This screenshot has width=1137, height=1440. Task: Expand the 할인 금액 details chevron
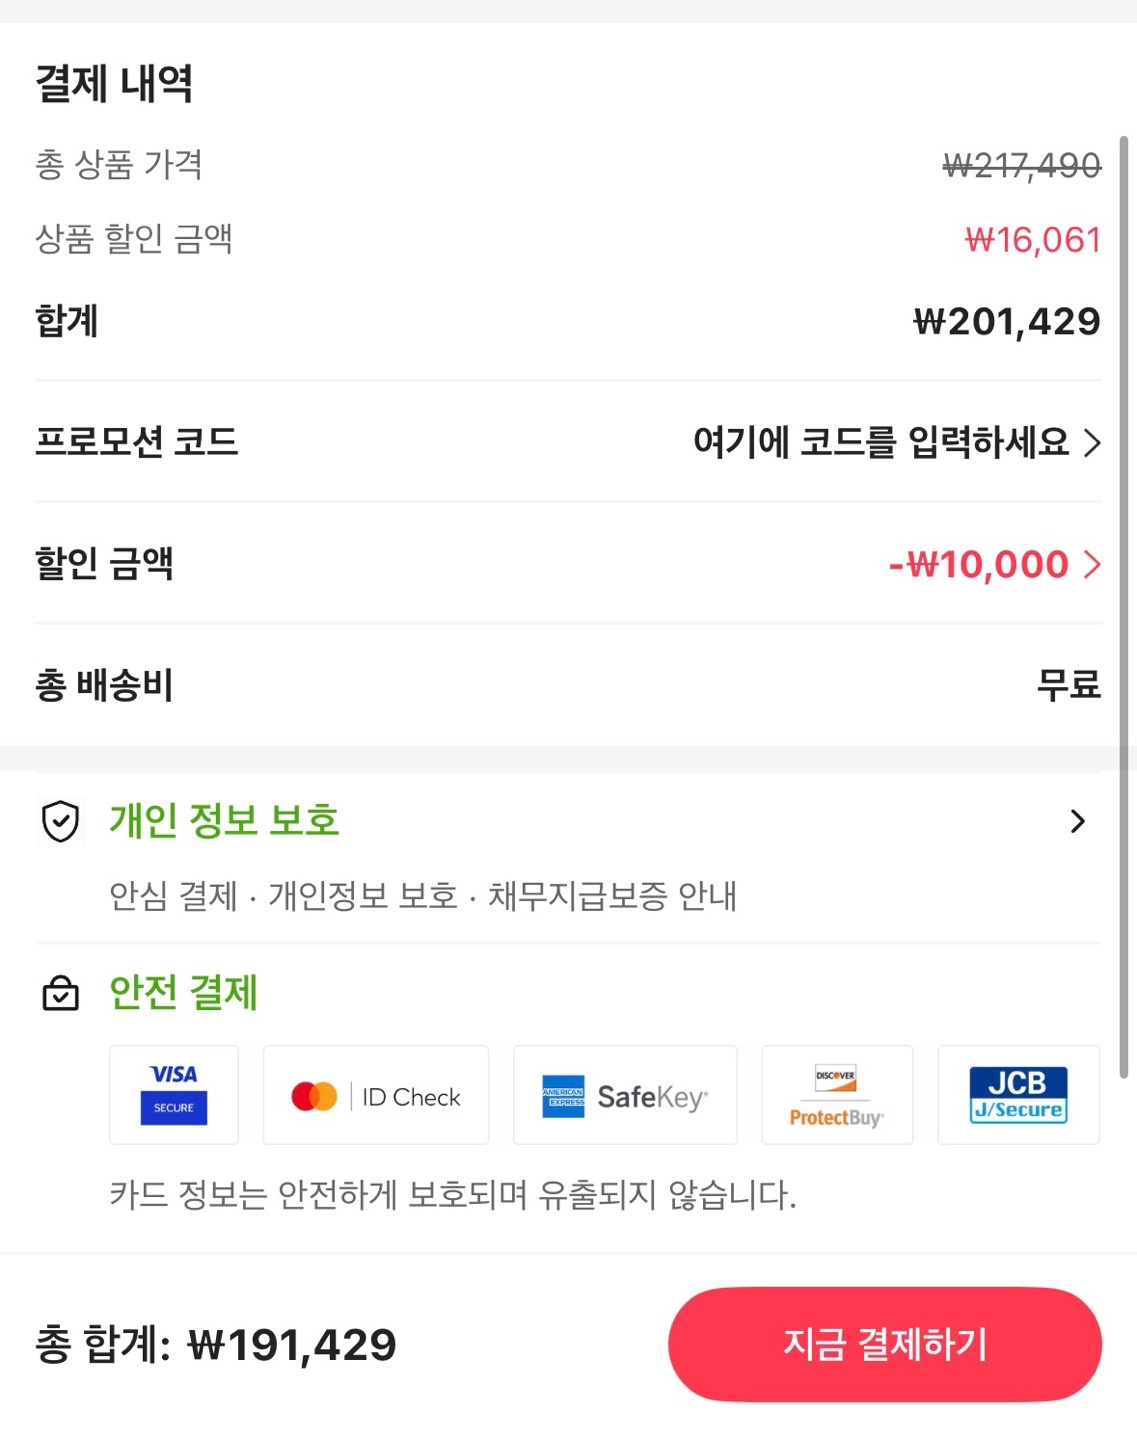pos(1093,565)
